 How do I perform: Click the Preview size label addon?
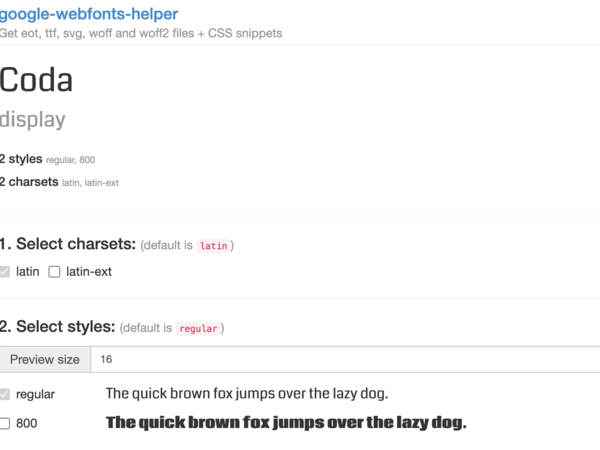point(45,360)
